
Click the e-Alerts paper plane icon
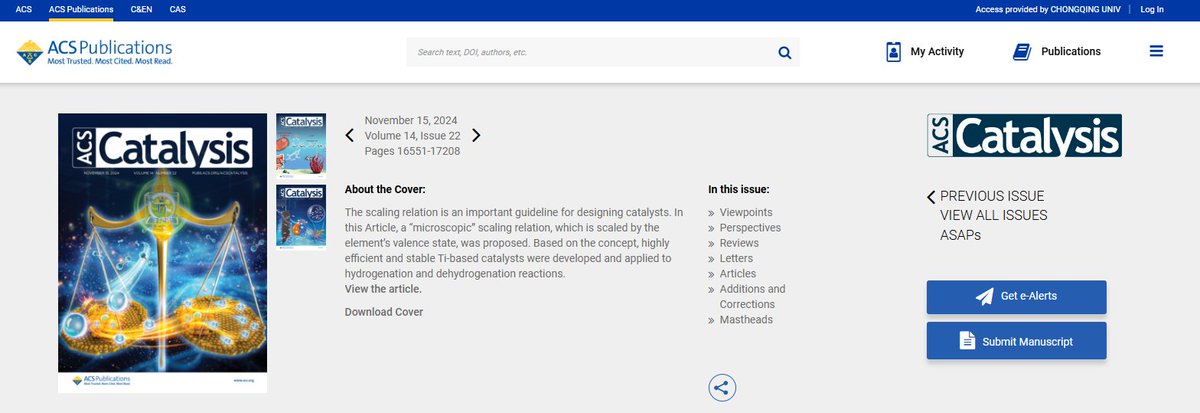(x=984, y=296)
